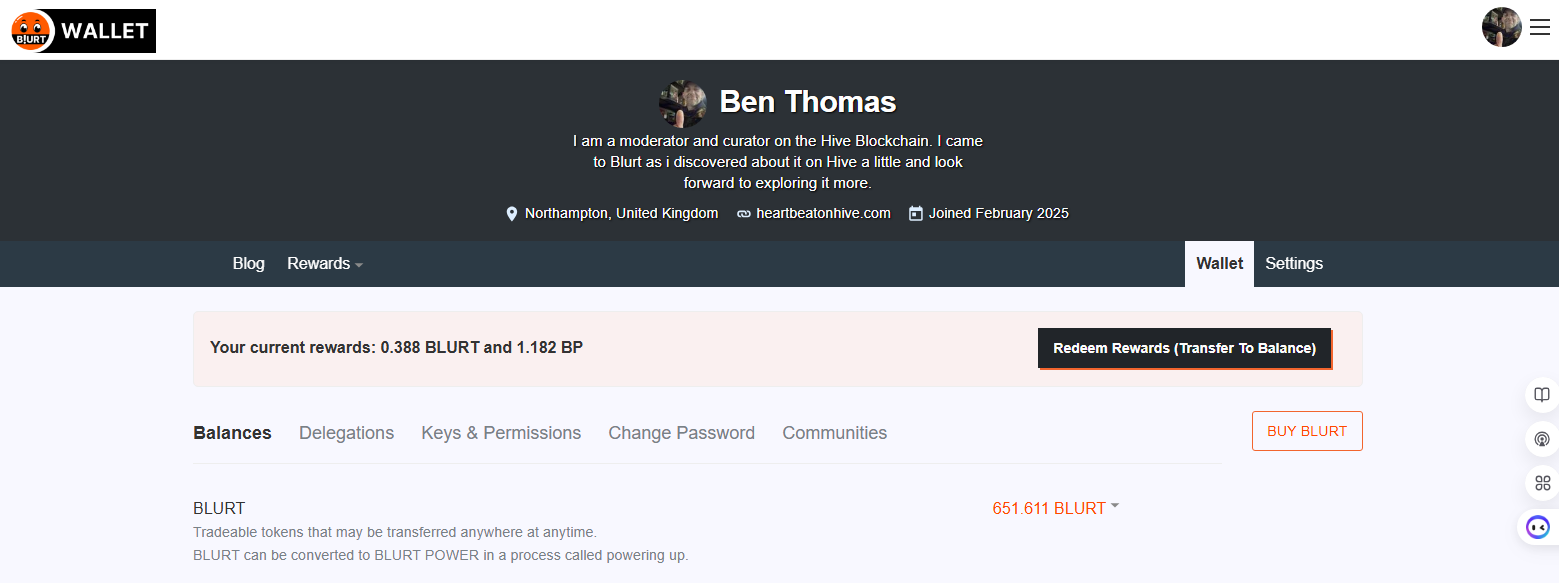Expand the Rewards dropdown menu
Viewport: 1559px width, 583px height.
click(325, 264)
